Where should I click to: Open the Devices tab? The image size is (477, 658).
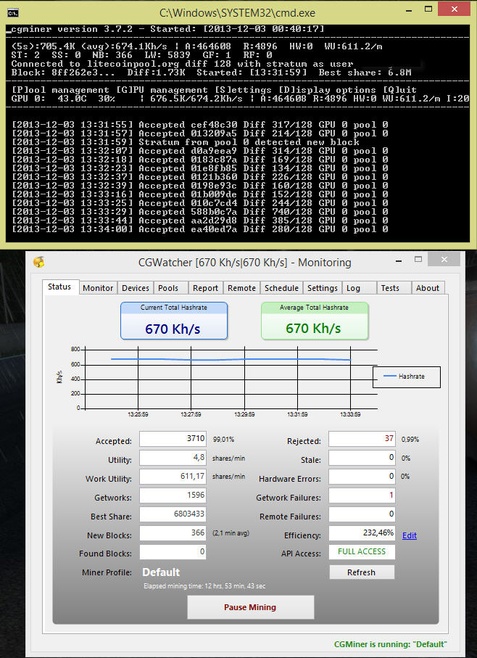135,288
